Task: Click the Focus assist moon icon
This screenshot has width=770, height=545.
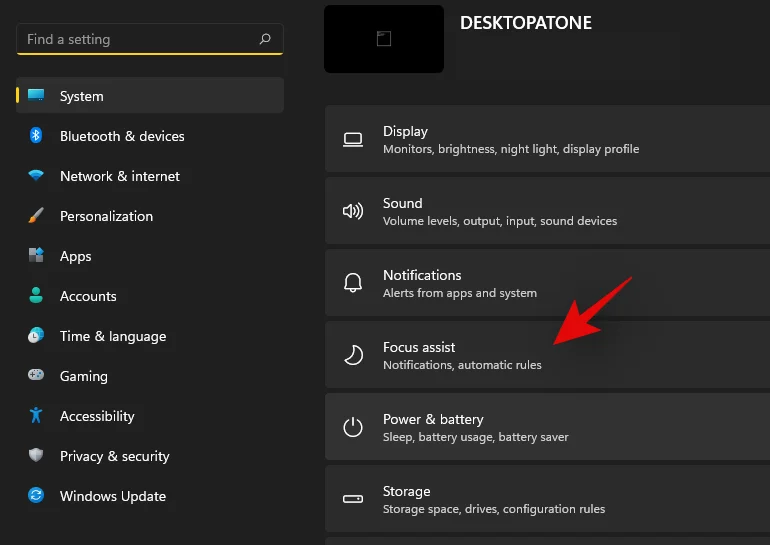Action: (353, 355)
